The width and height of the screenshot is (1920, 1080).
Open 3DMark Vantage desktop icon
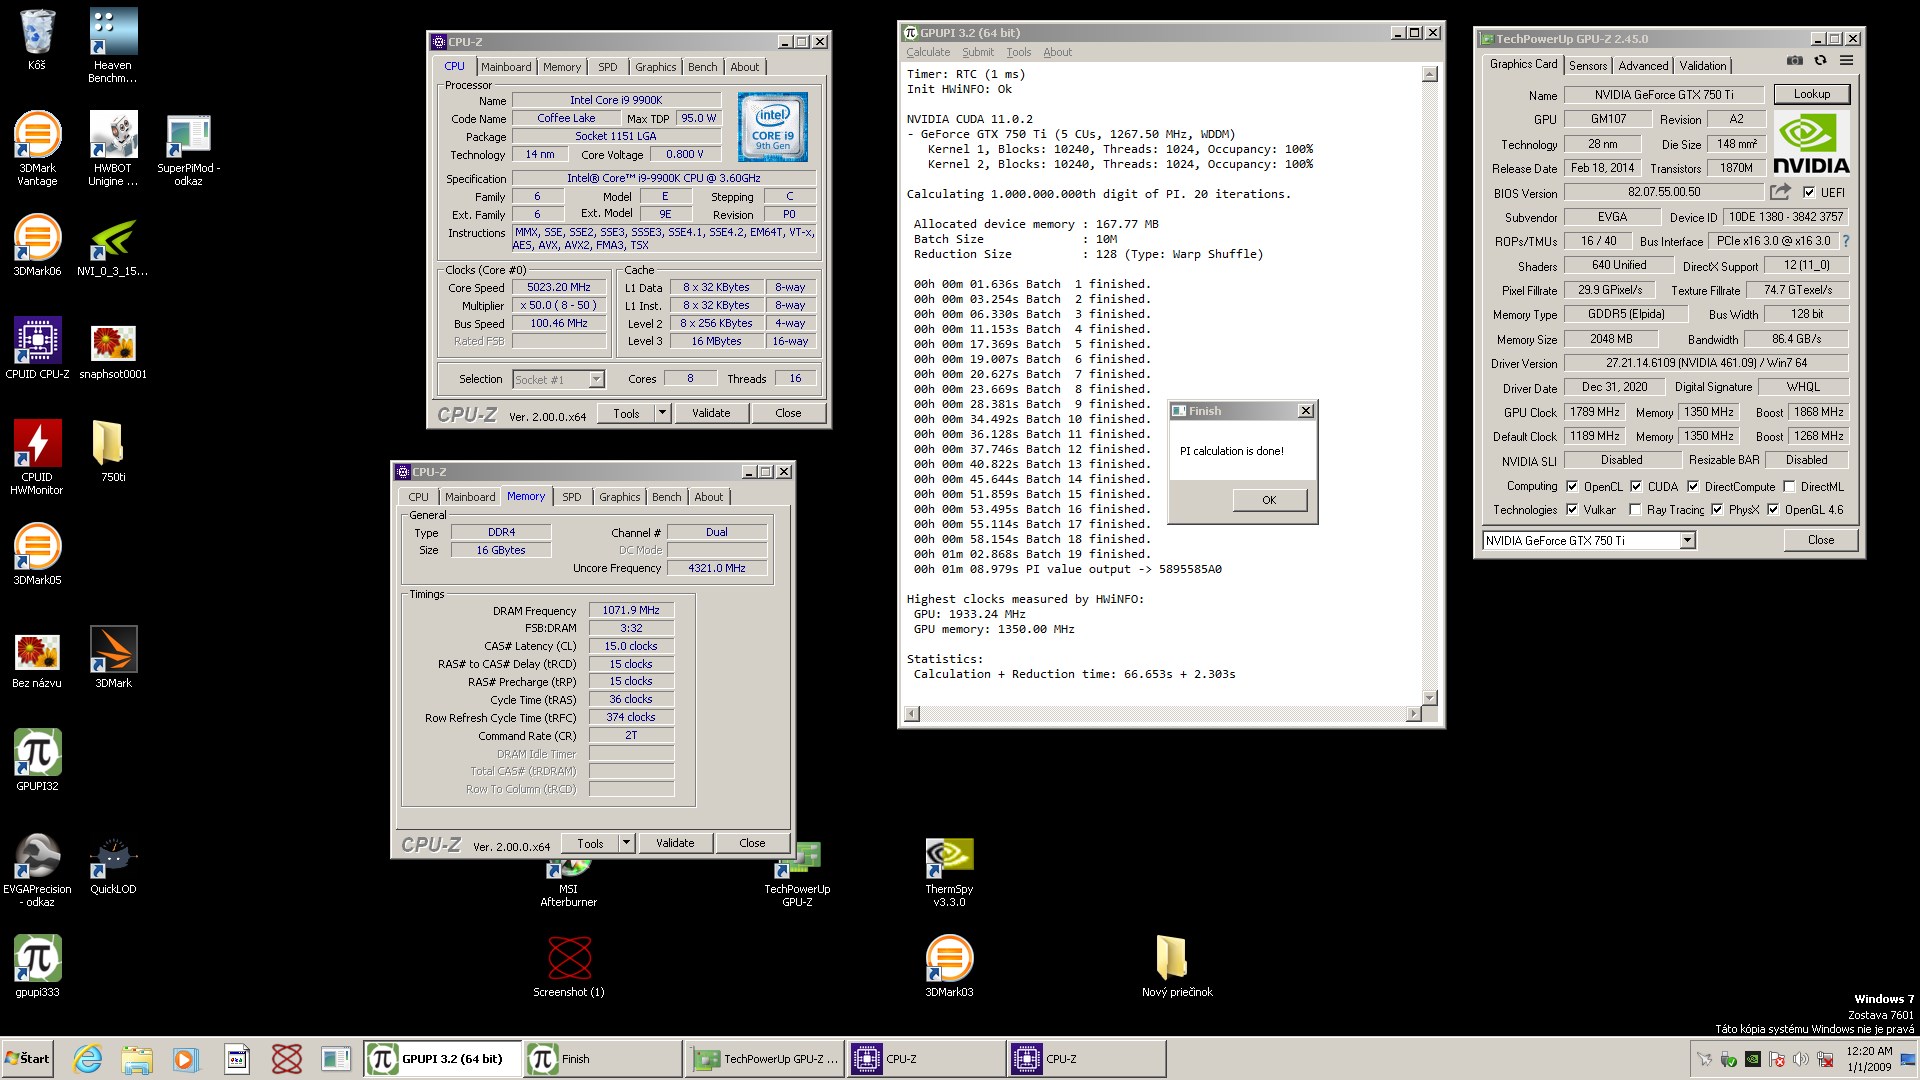37,148
